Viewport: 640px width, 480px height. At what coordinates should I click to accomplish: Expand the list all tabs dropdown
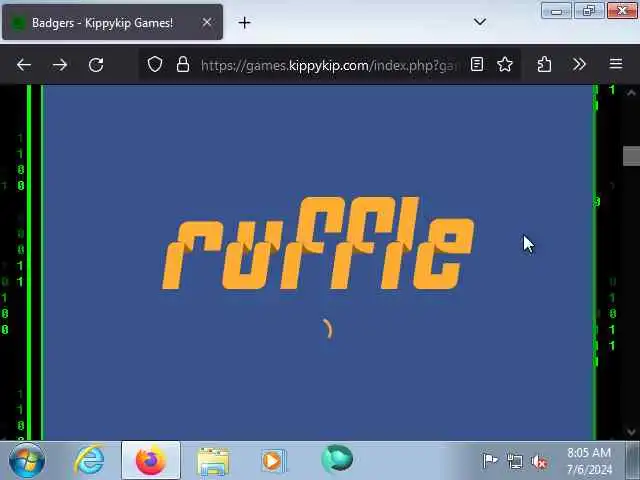(x=480, y=21)
